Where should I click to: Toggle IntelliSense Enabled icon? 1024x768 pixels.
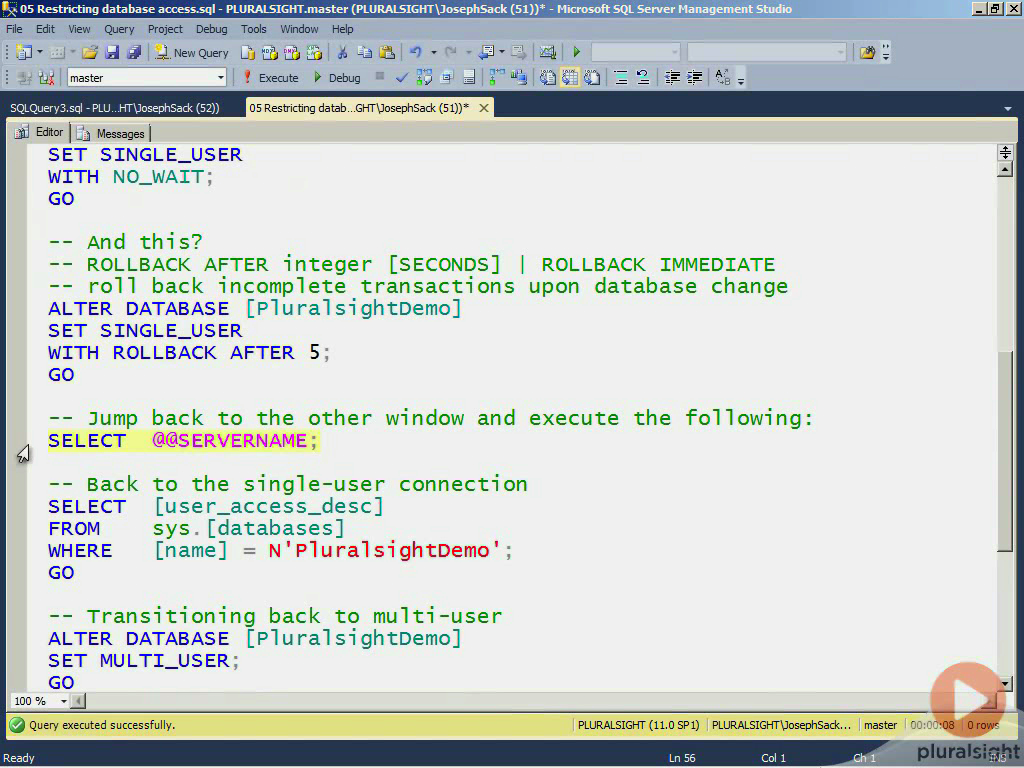click(469, 78)
